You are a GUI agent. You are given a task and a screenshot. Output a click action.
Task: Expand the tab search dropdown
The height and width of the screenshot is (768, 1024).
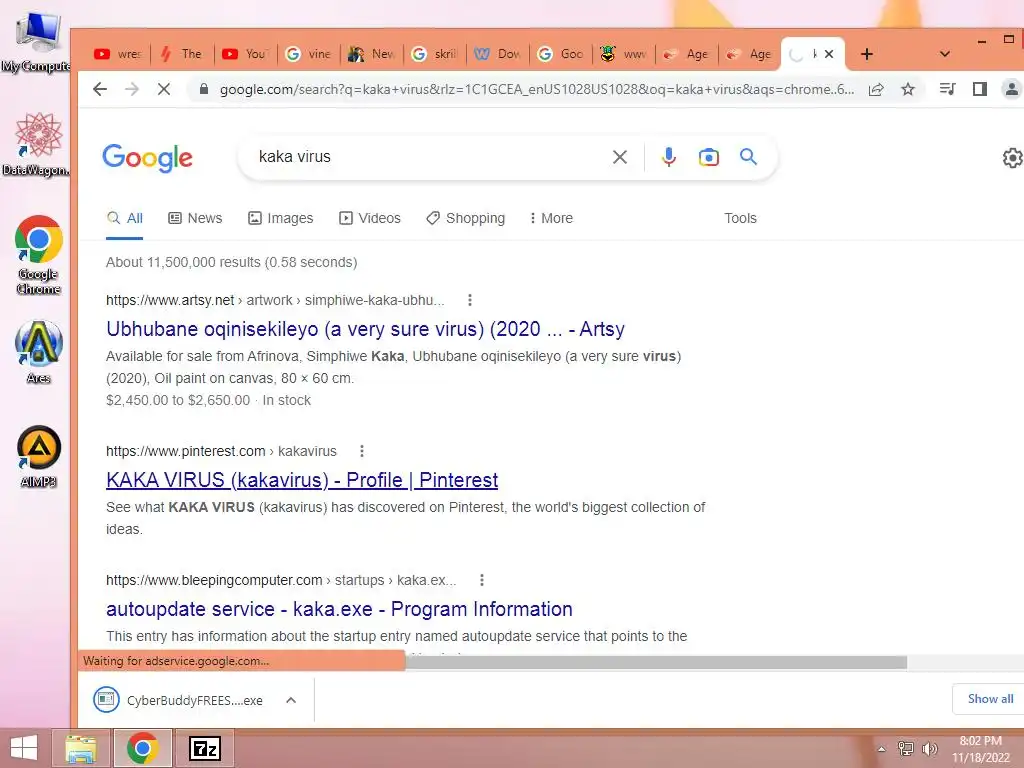pyautogui.click(x=944, y=54)
